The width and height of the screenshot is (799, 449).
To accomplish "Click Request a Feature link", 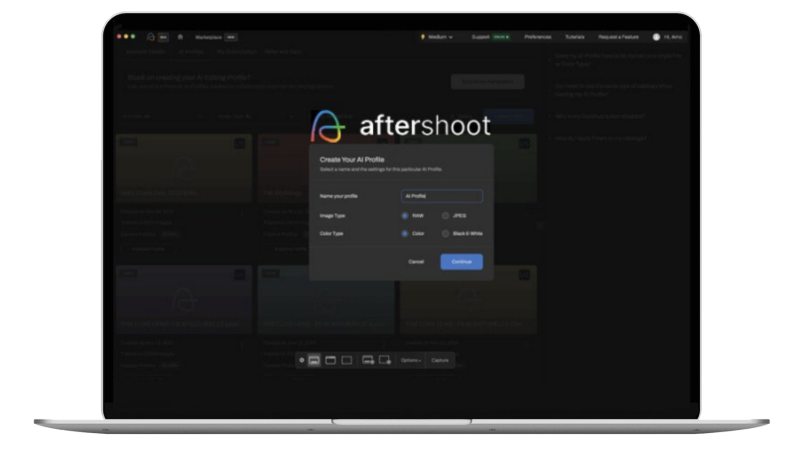I will pyautogui.click(x=618, y=37).
